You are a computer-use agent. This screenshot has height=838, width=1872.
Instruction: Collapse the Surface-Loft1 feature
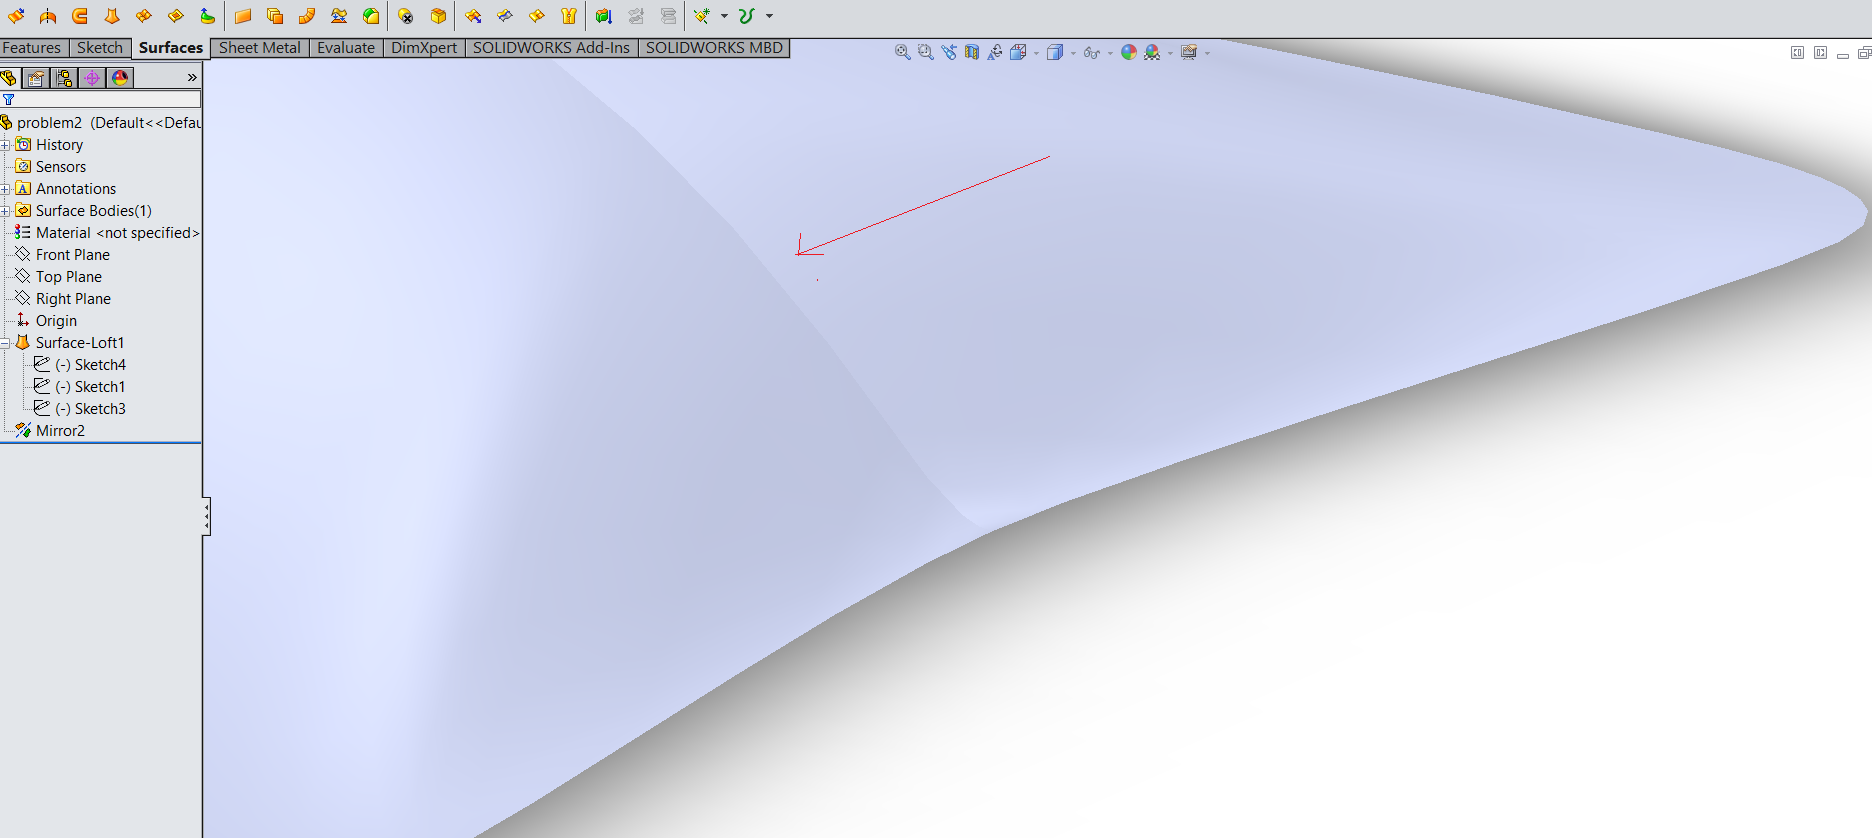(5, 343)
